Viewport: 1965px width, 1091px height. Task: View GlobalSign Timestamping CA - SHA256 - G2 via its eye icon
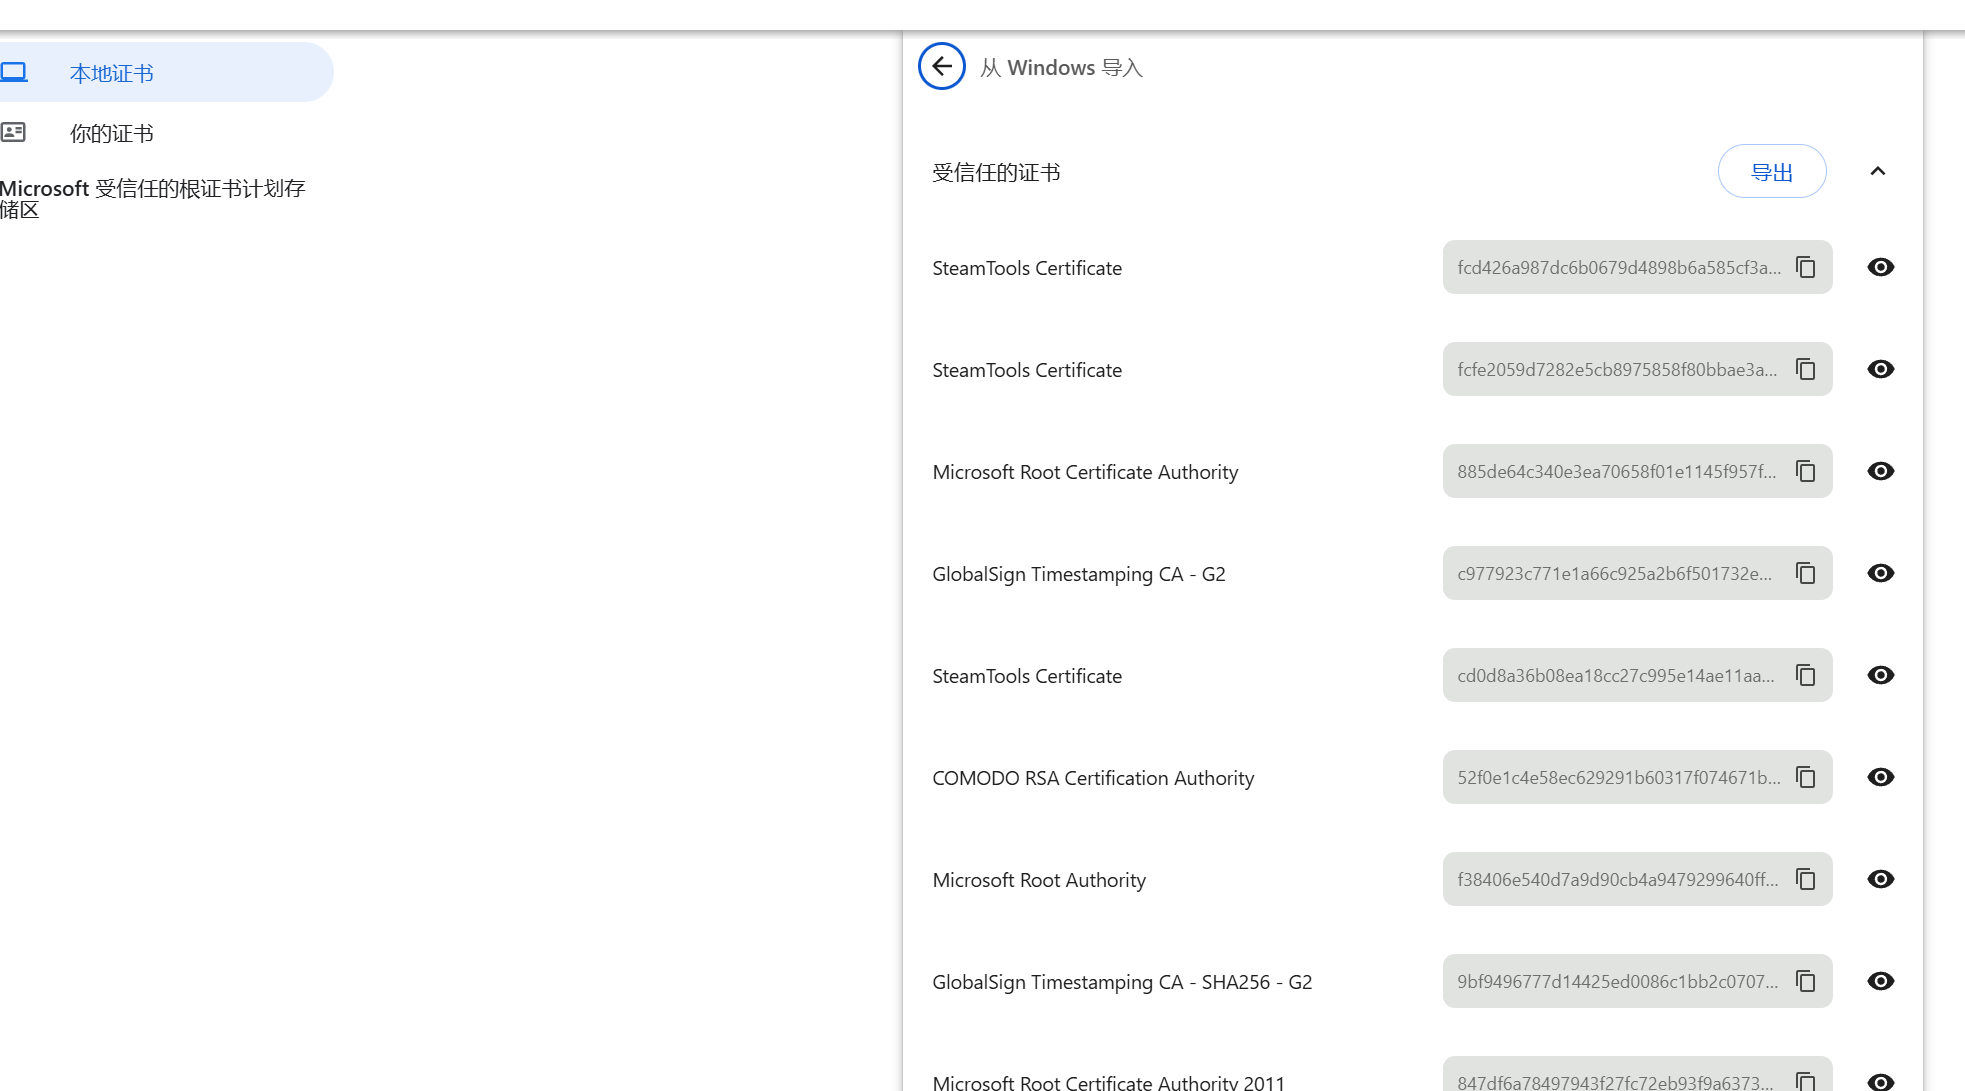[1880, 981]
